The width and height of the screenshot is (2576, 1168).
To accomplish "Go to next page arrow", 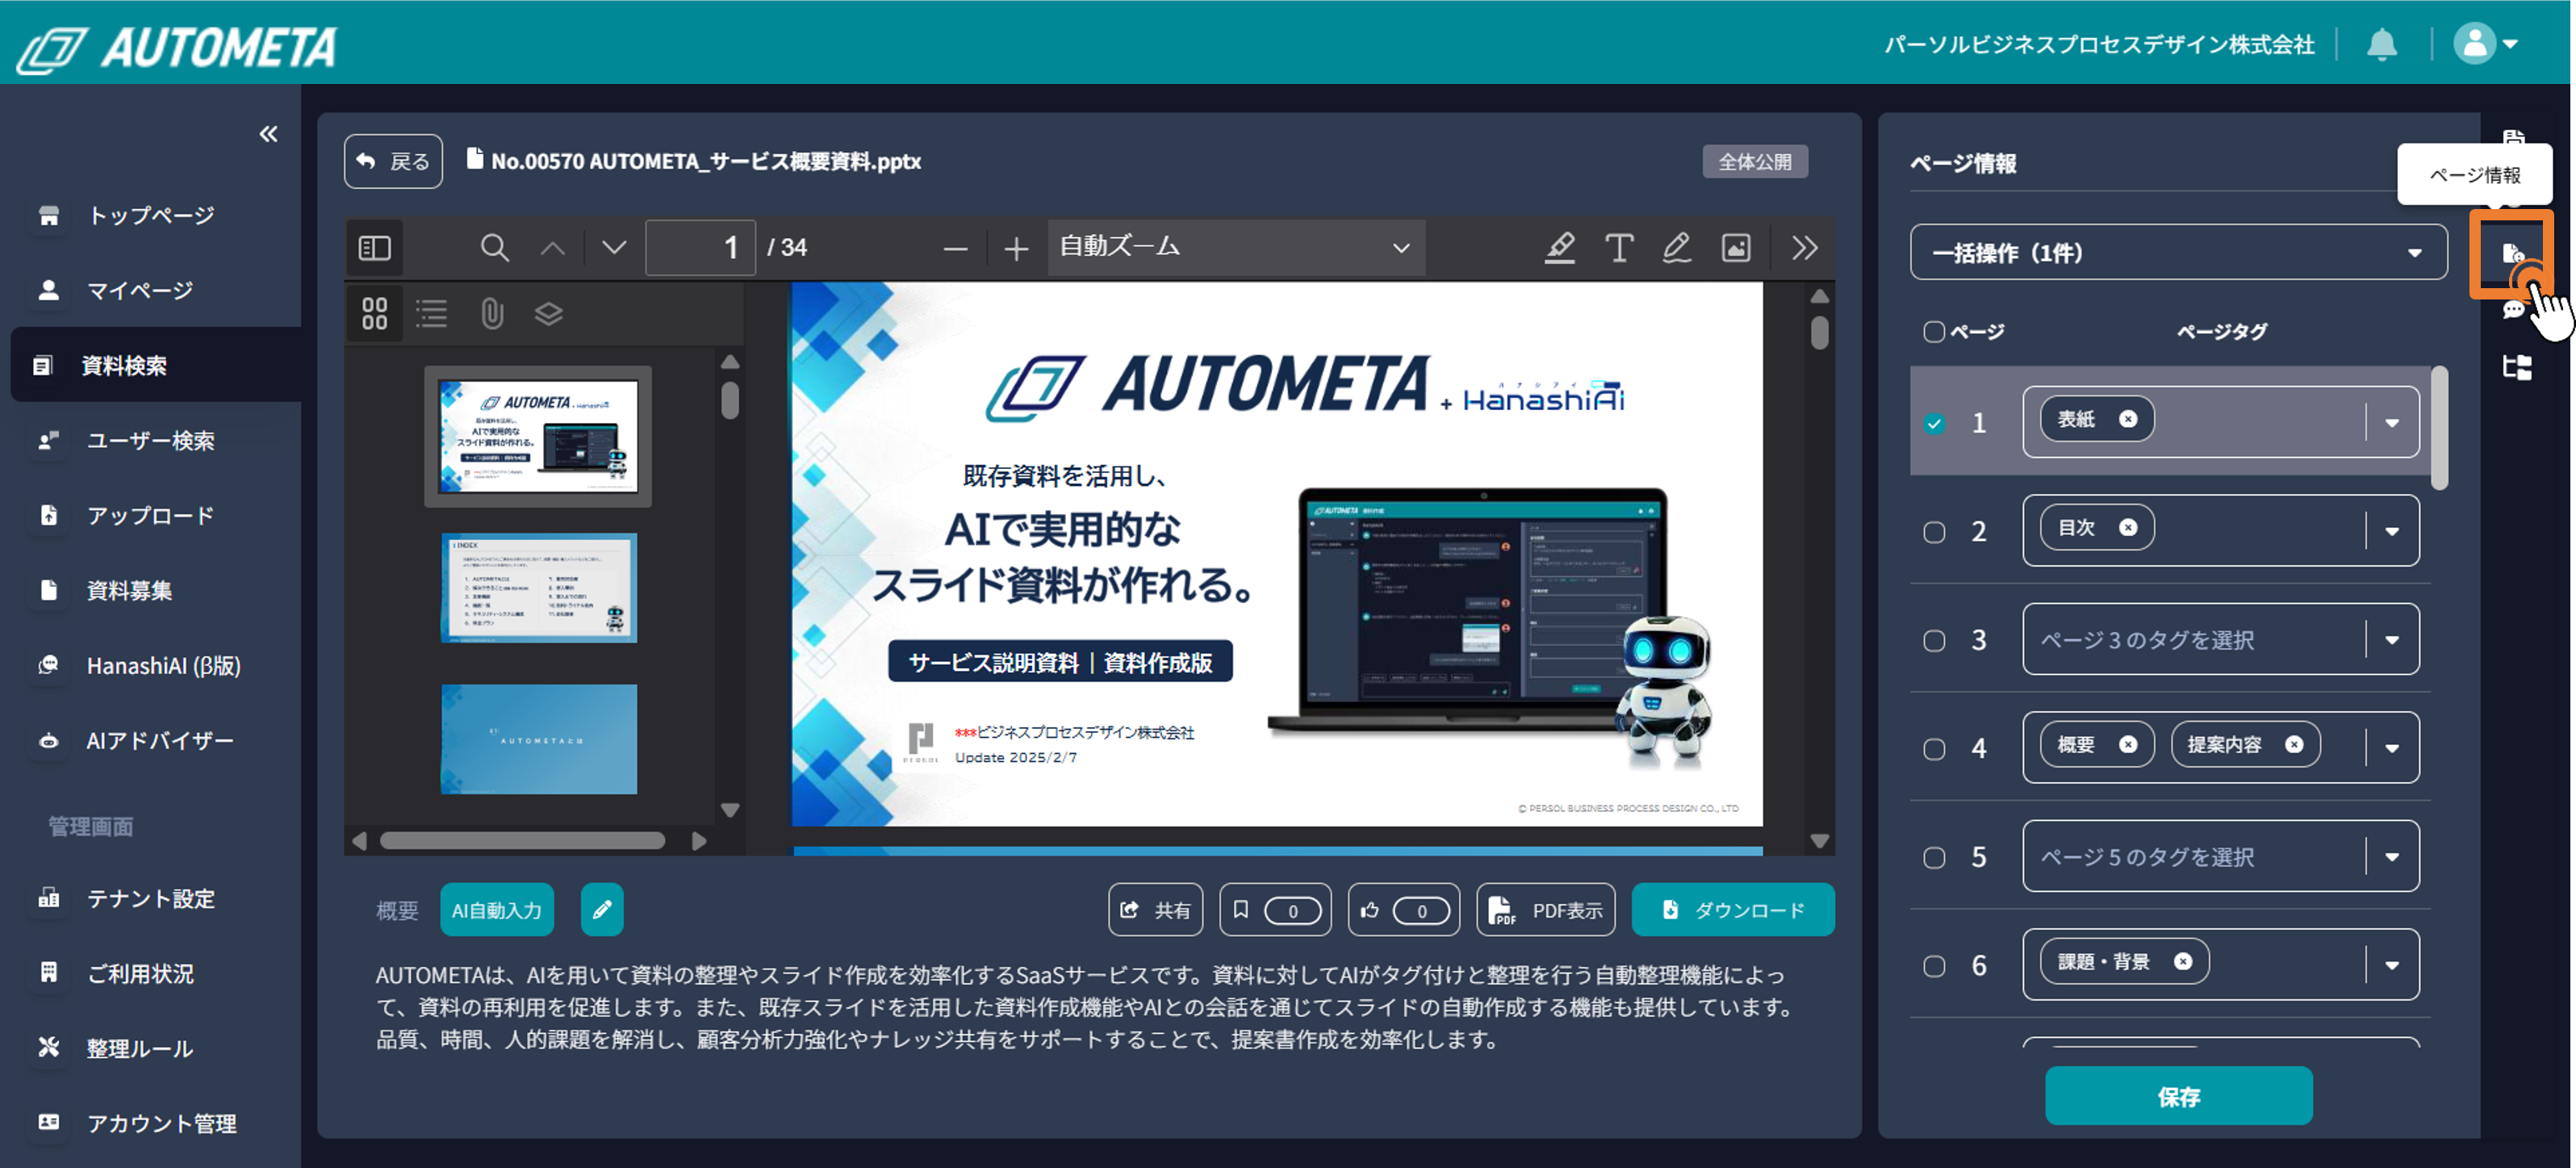I will [x=614, y=247].
